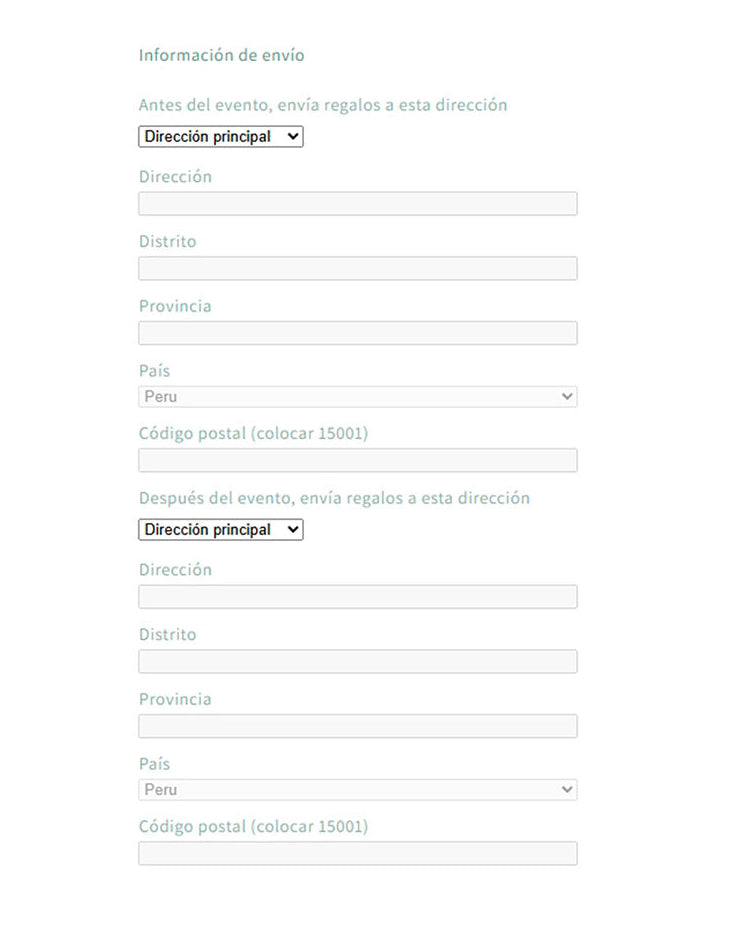The height and width of the screenshot is (947, 743).
Task: Click the "Información de envío" heading
Action: 221,56
